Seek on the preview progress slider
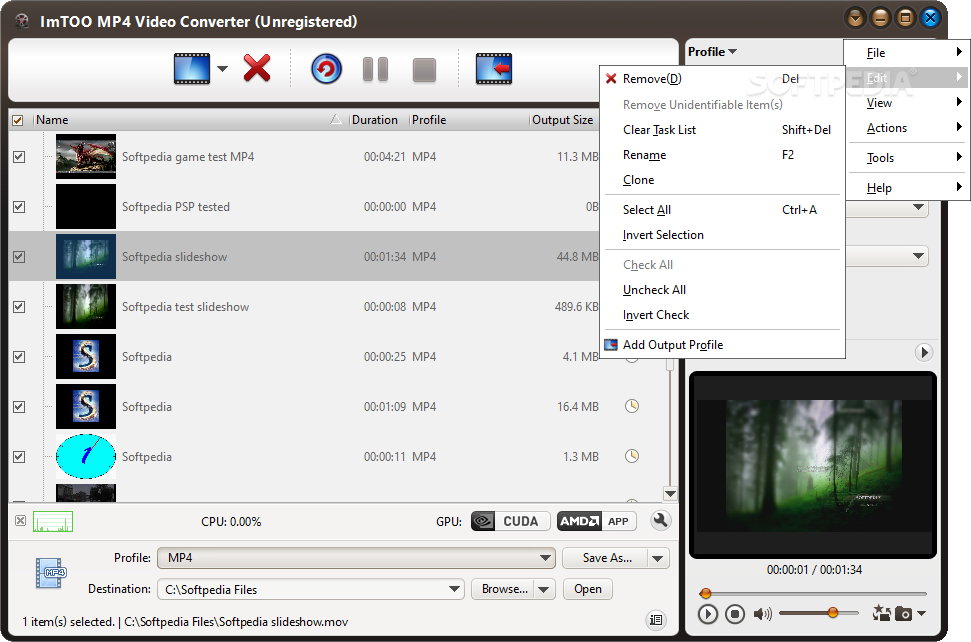971x642 pixels. click(812, 593)
